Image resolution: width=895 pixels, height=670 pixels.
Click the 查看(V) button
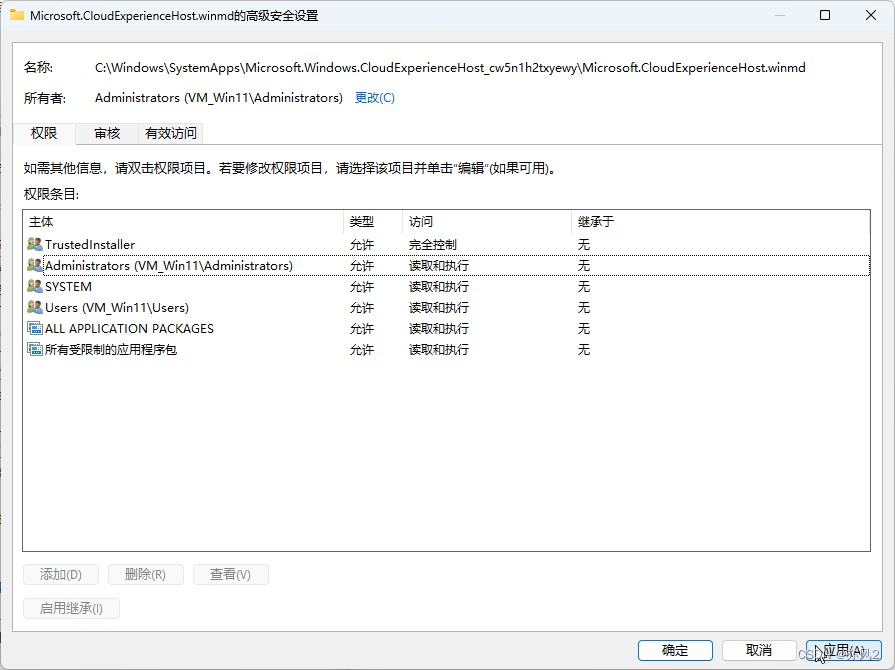pyautogui.click(x=231, y=574)
